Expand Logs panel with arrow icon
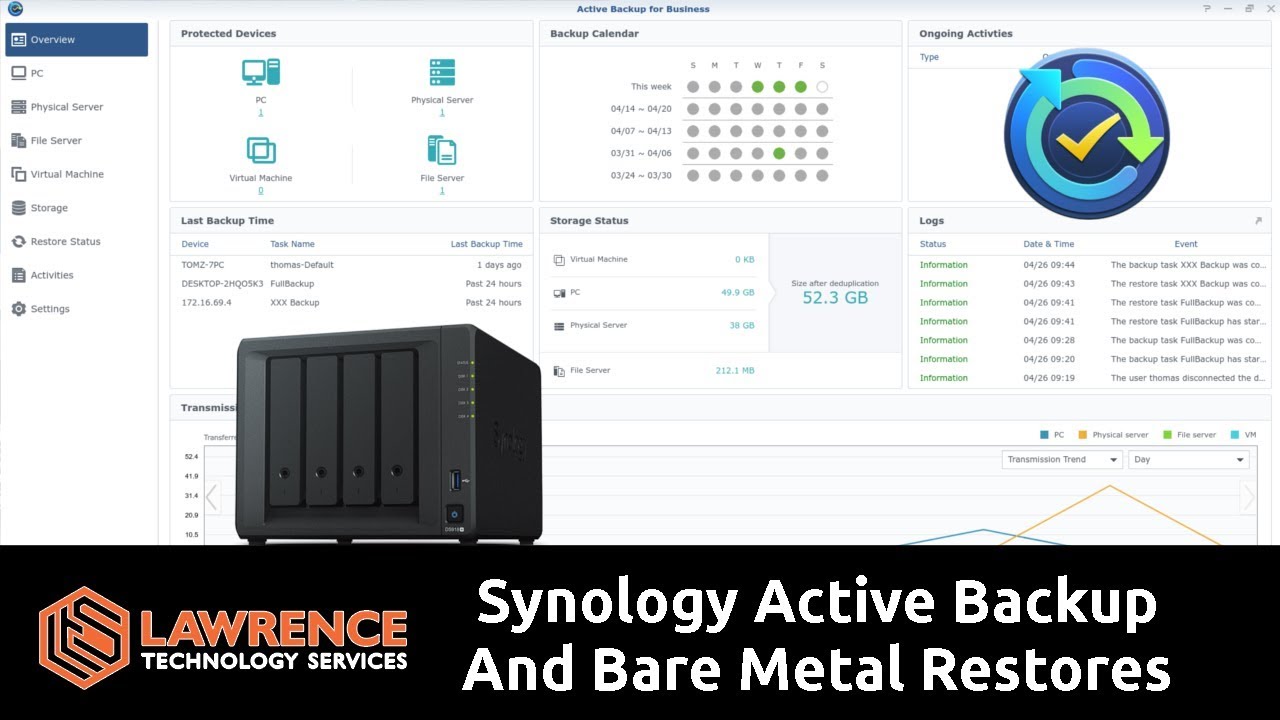Screen dimensions: 1280x720 pos(1258,221)
